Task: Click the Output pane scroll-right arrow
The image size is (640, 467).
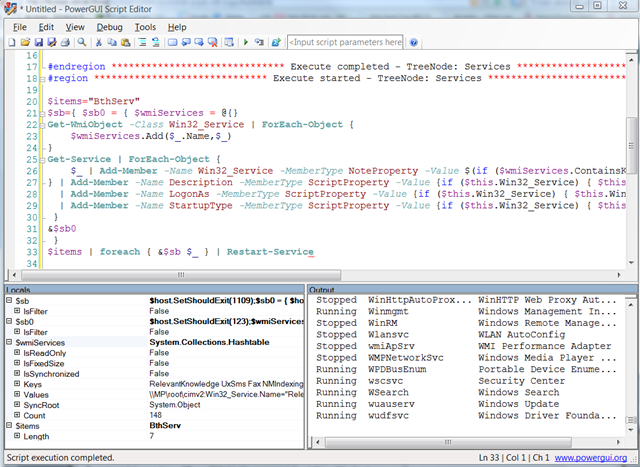Action: (x=619, y=442)
